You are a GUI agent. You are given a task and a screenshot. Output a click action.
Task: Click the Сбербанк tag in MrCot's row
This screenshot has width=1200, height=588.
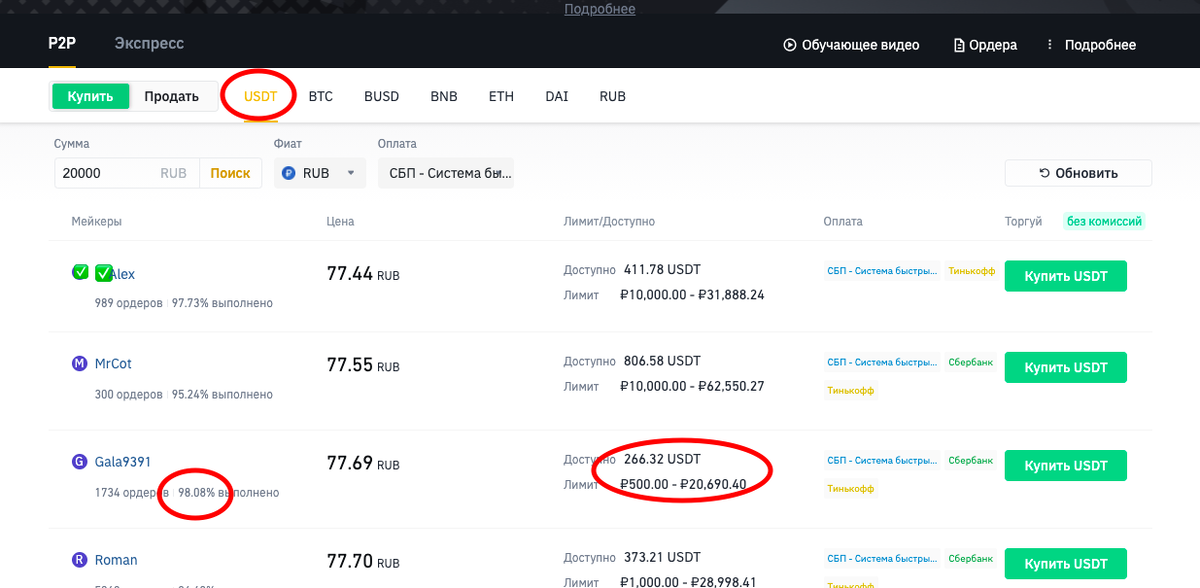click(x=971, y=362)
